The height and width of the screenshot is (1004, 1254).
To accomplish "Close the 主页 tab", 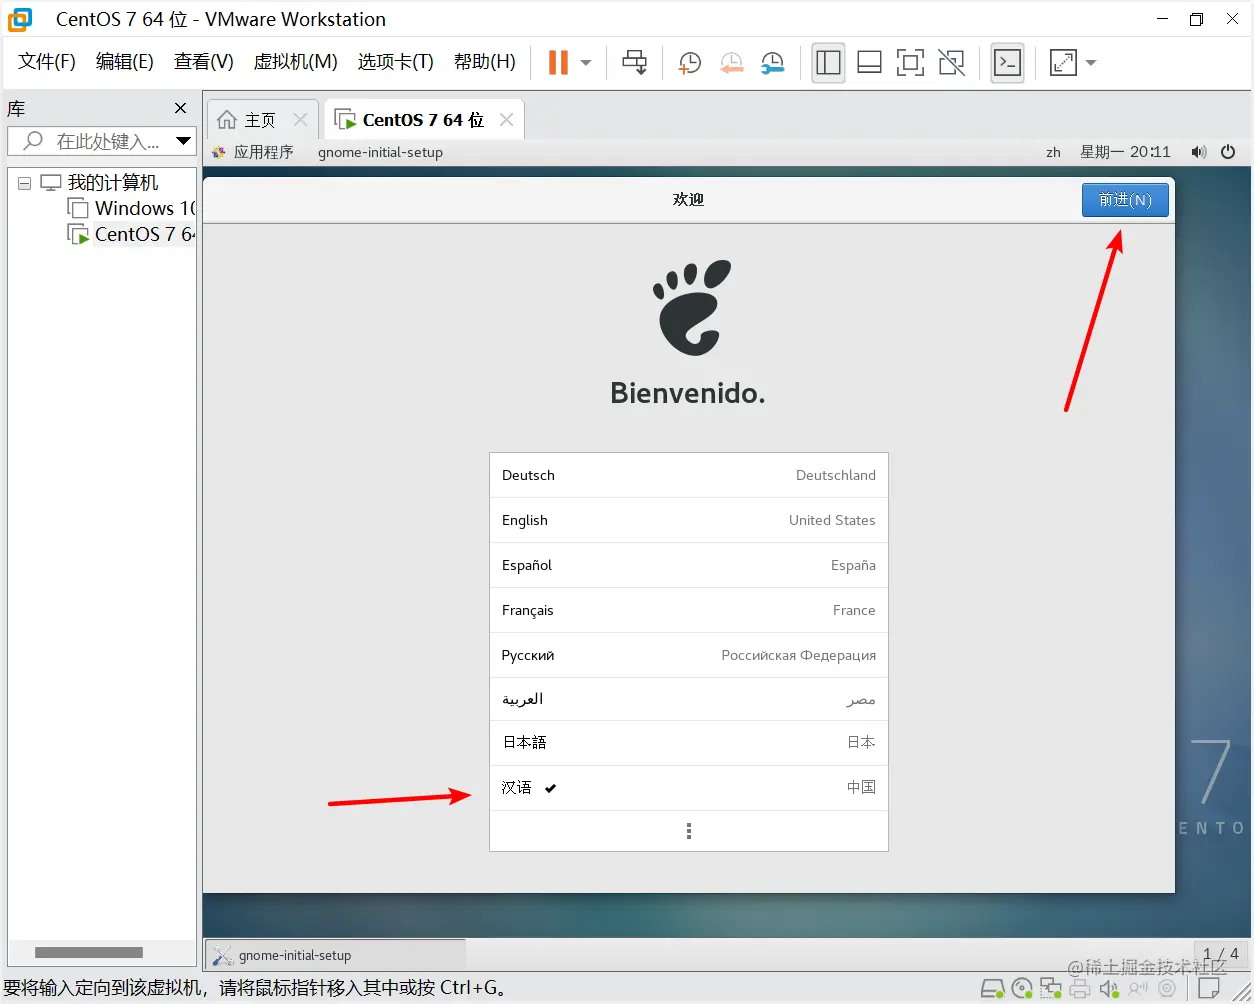I will coord(300,119).
